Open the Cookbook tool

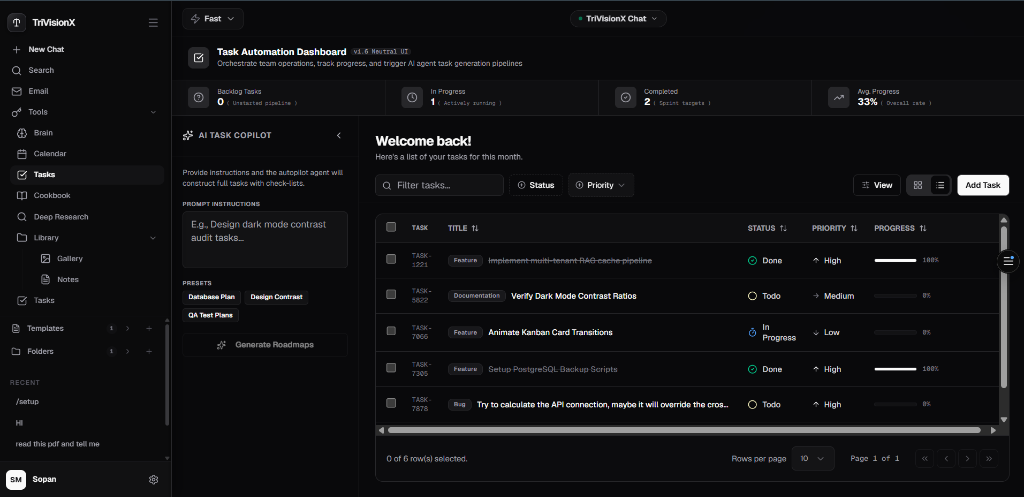click(x=52, y=196)
